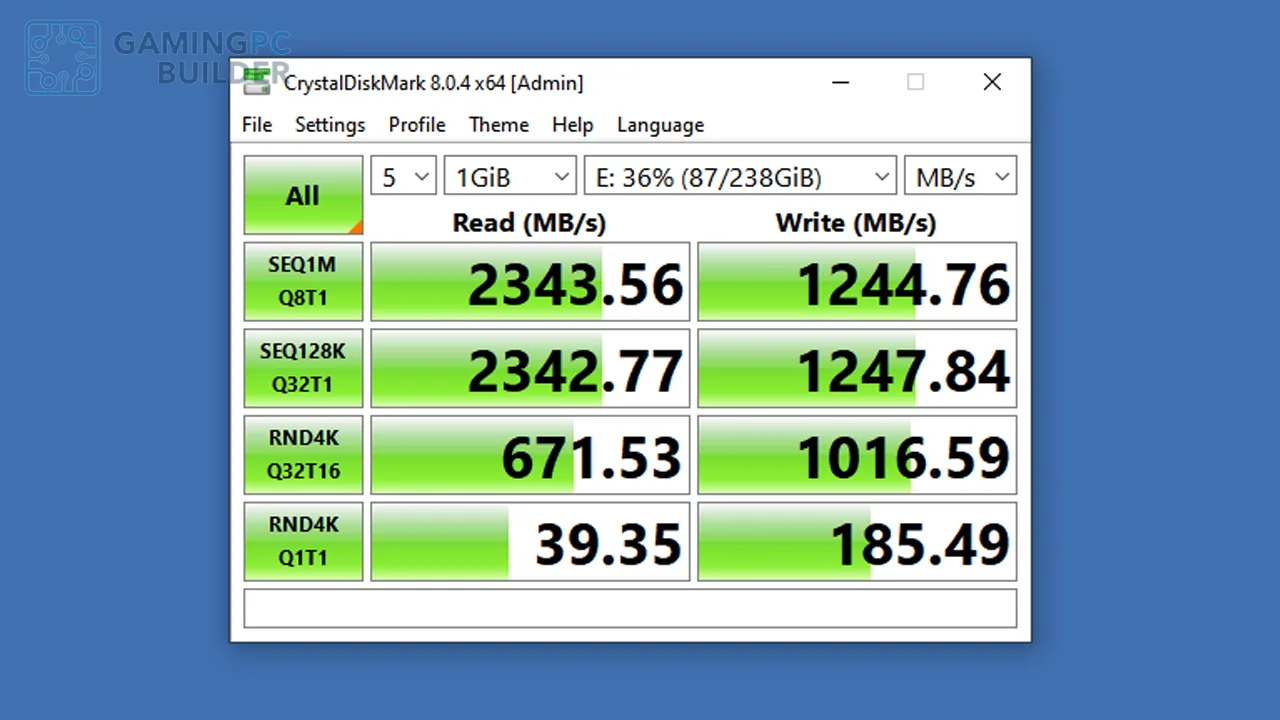1280x720 pixels.
Task: Open the Settings menu
Action: (x=330, y=125)
